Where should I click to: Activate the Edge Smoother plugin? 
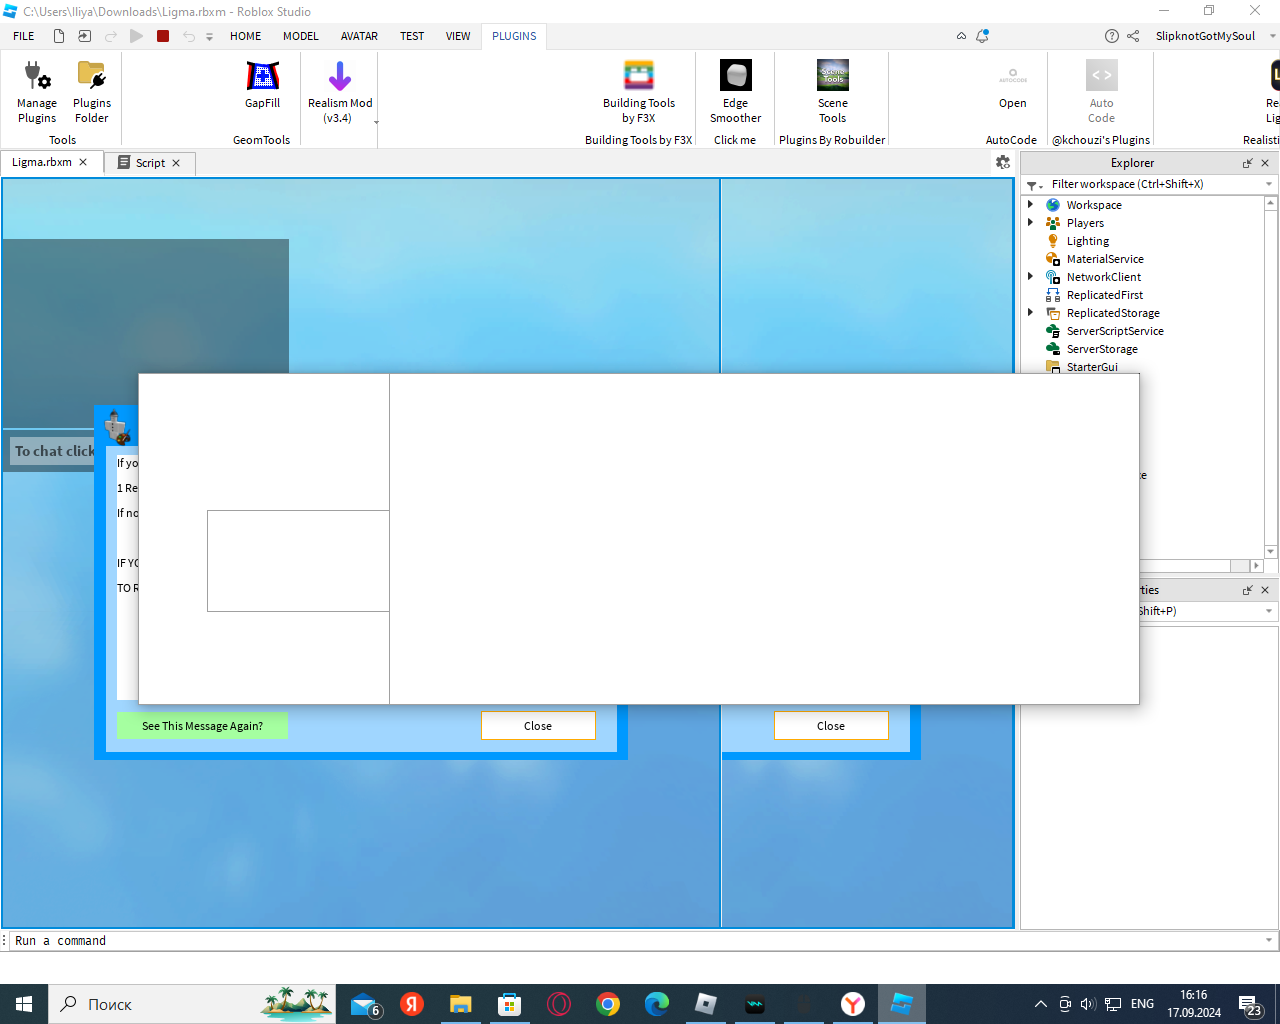736,92
